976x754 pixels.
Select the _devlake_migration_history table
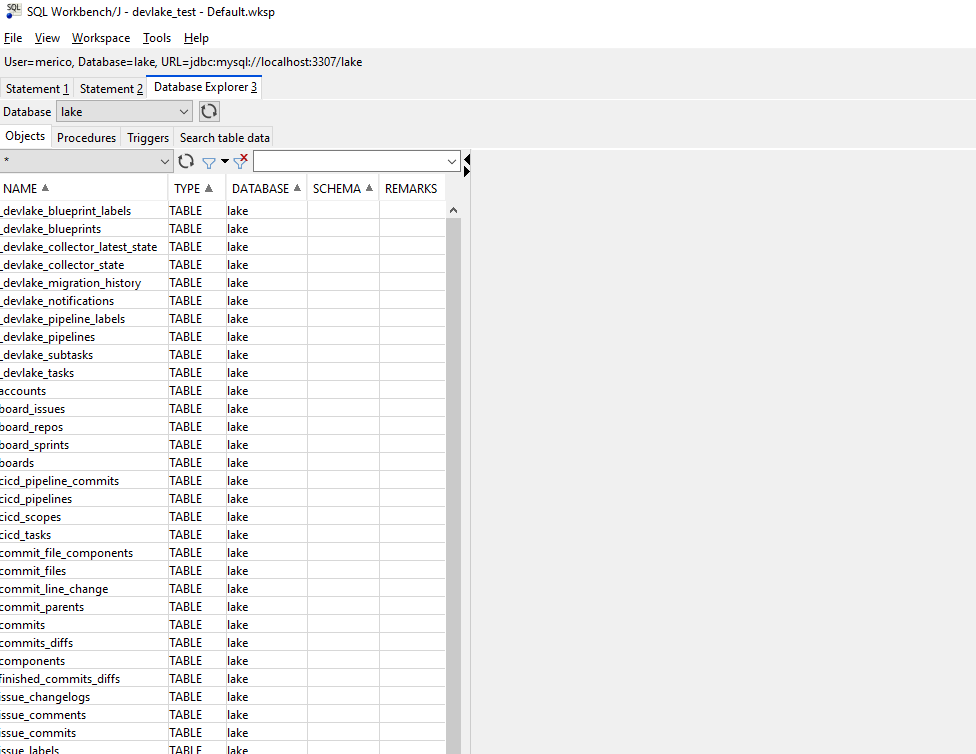222,283
